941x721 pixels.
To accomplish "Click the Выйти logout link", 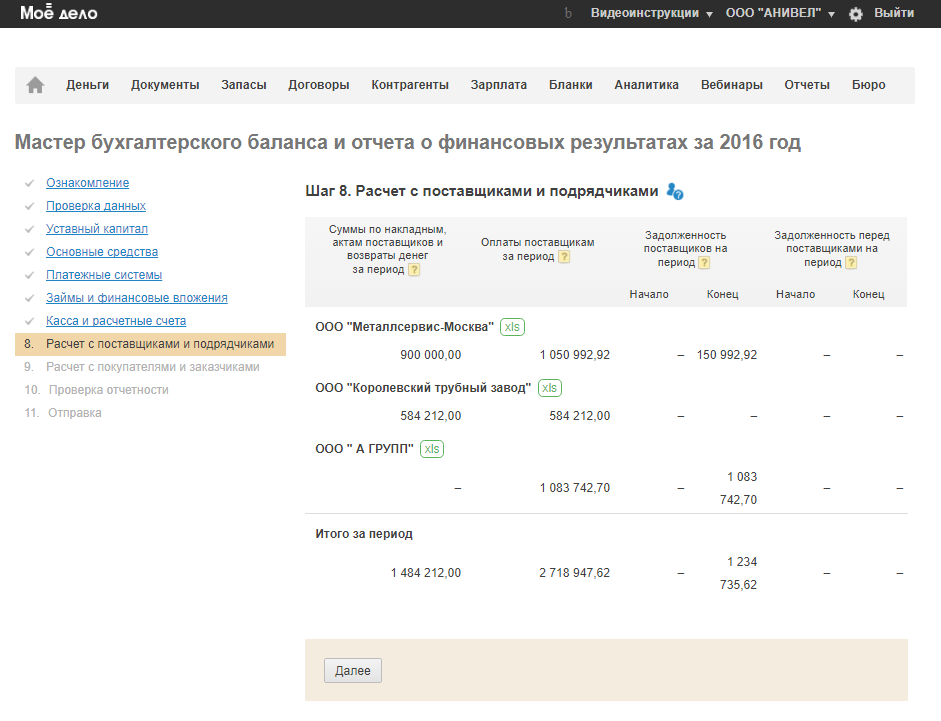I will point(894,14).
